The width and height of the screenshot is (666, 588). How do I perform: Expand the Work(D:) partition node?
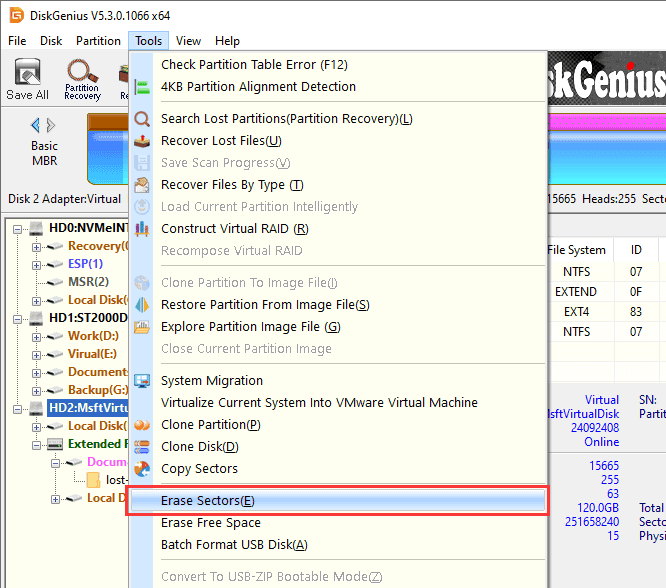[x=37, y=336]
